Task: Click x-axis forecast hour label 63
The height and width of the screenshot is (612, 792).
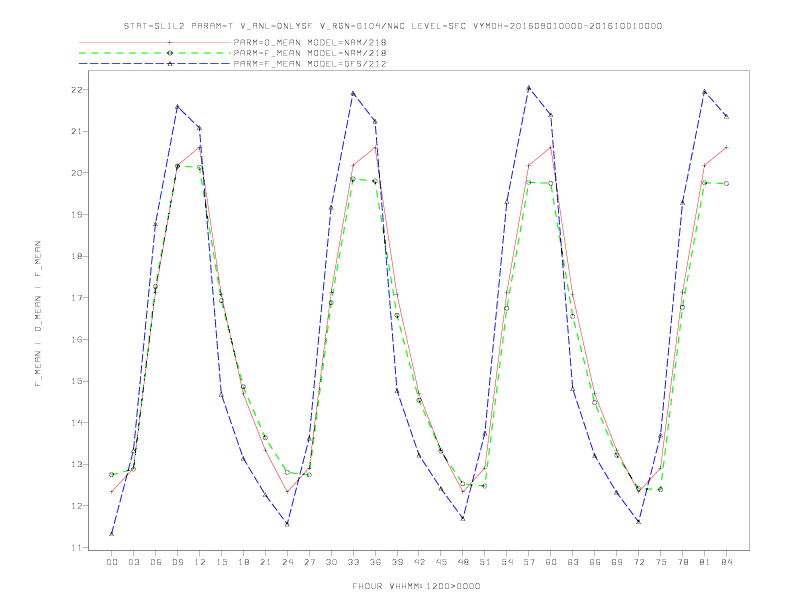Action: point(573,562)
